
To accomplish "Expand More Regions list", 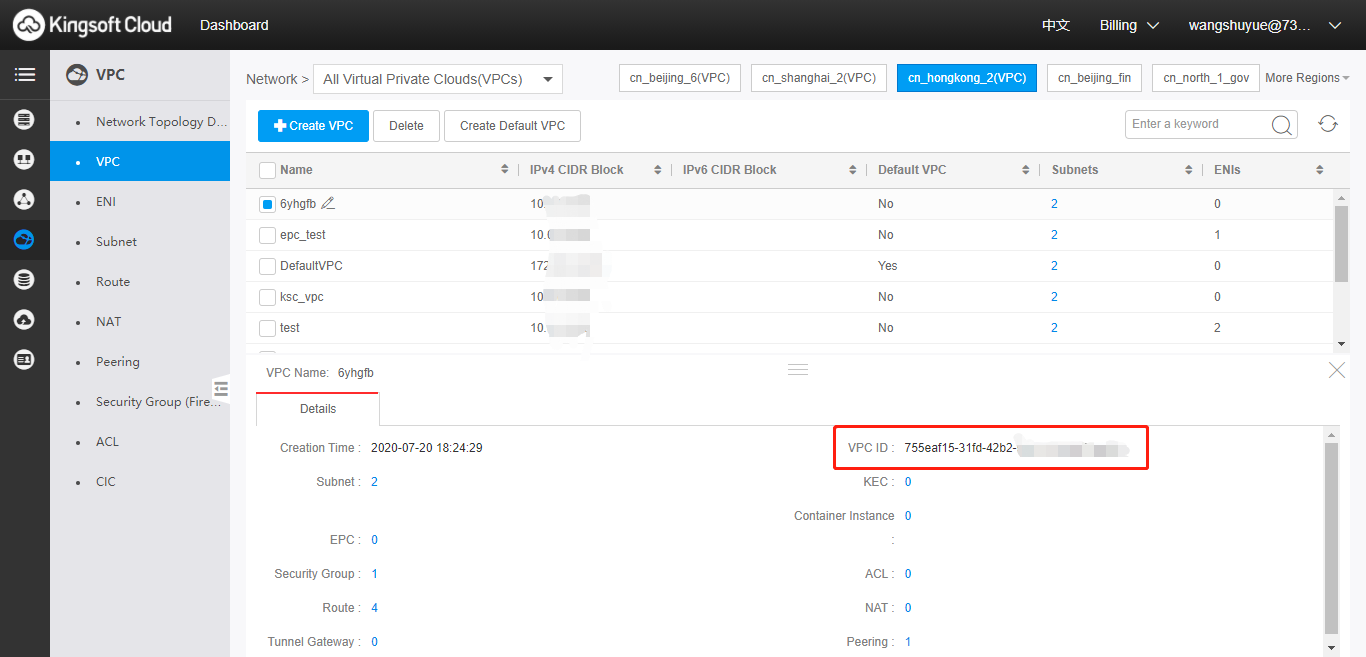I will [x=1307, y=78].
